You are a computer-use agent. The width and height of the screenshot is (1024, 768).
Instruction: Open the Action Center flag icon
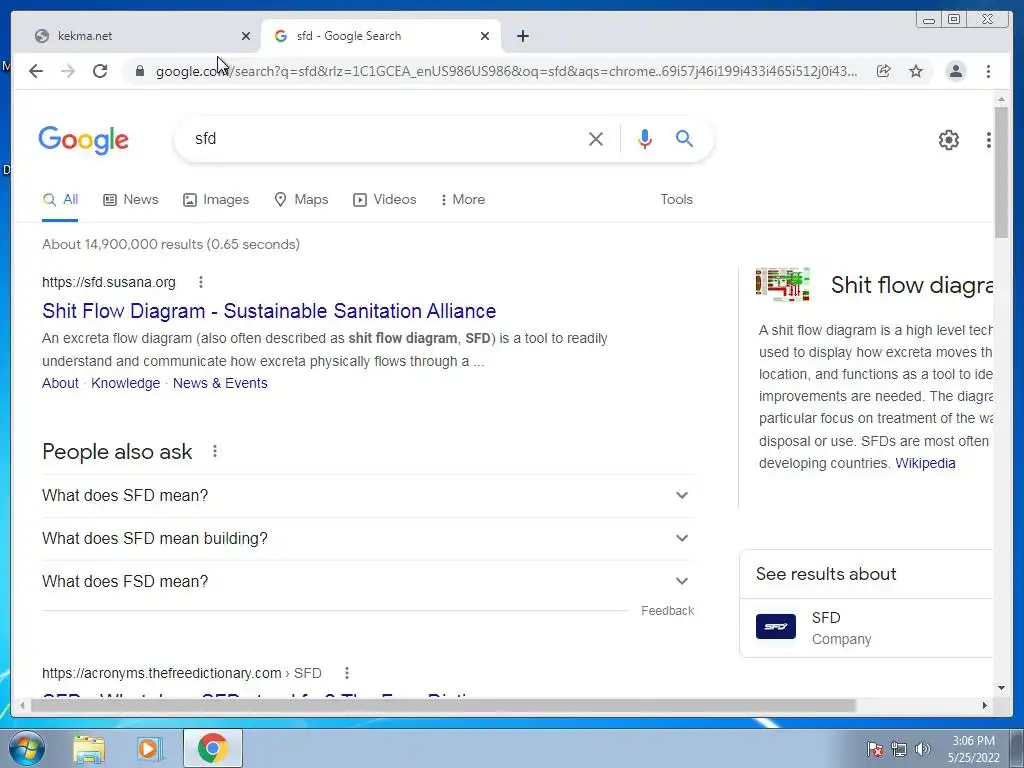(874, 749)
